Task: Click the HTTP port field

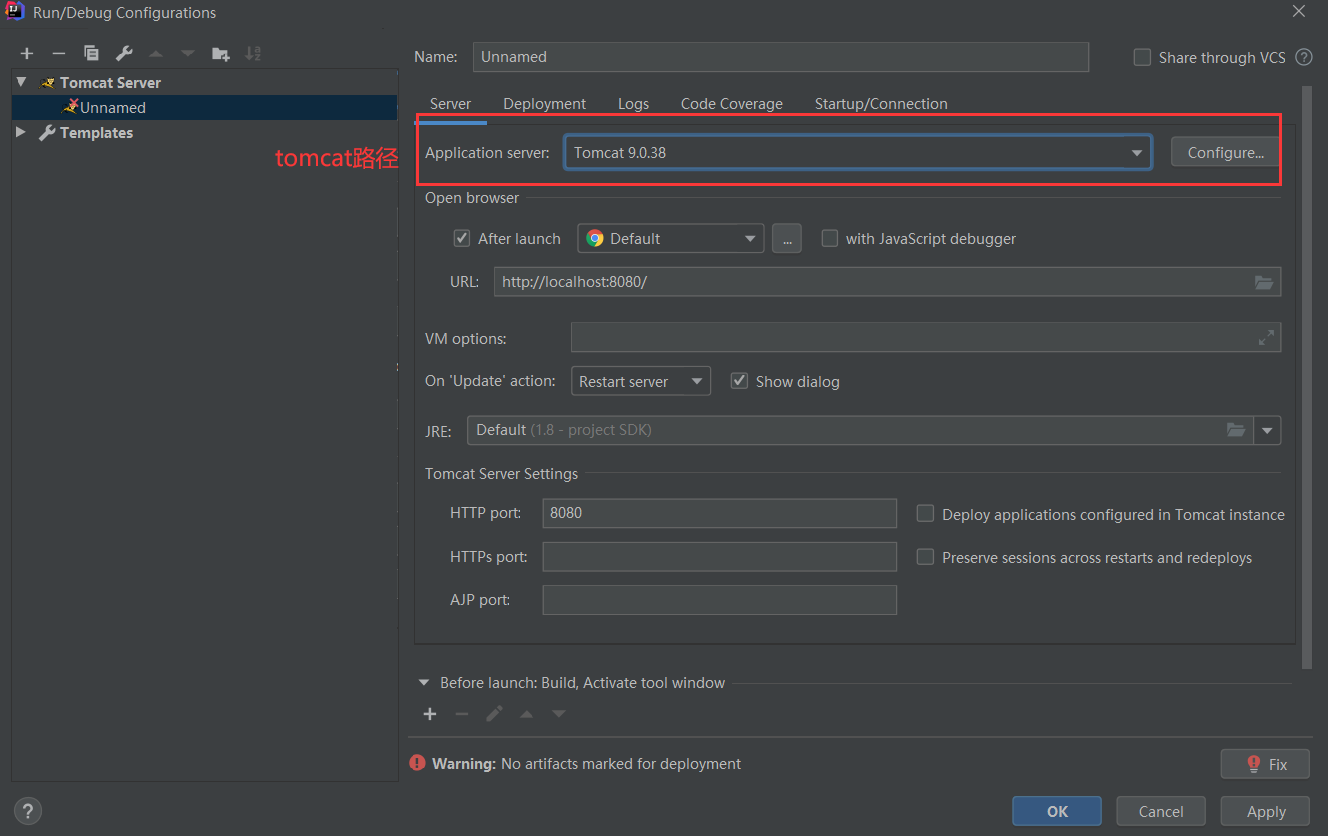Action: (x=720, y=513)
